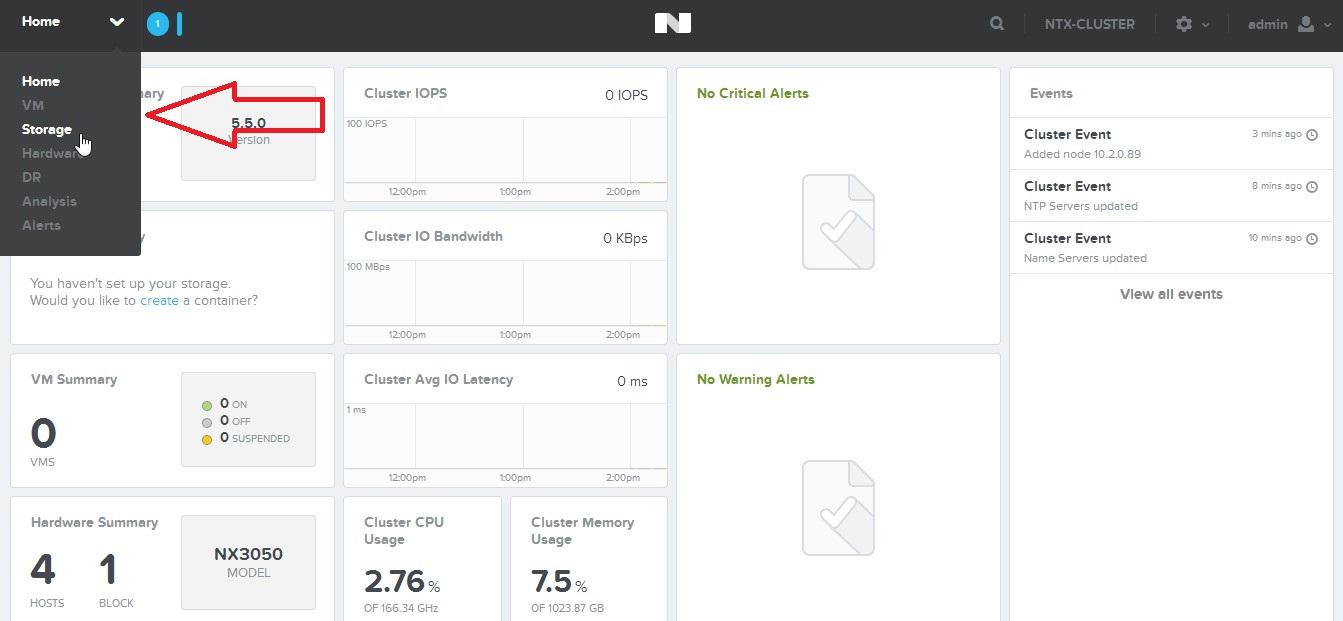Image resolution: width=1343 pixels, height=621 pixels.
Task: Choose Analysis in the navigation menu
Action: 49,201
